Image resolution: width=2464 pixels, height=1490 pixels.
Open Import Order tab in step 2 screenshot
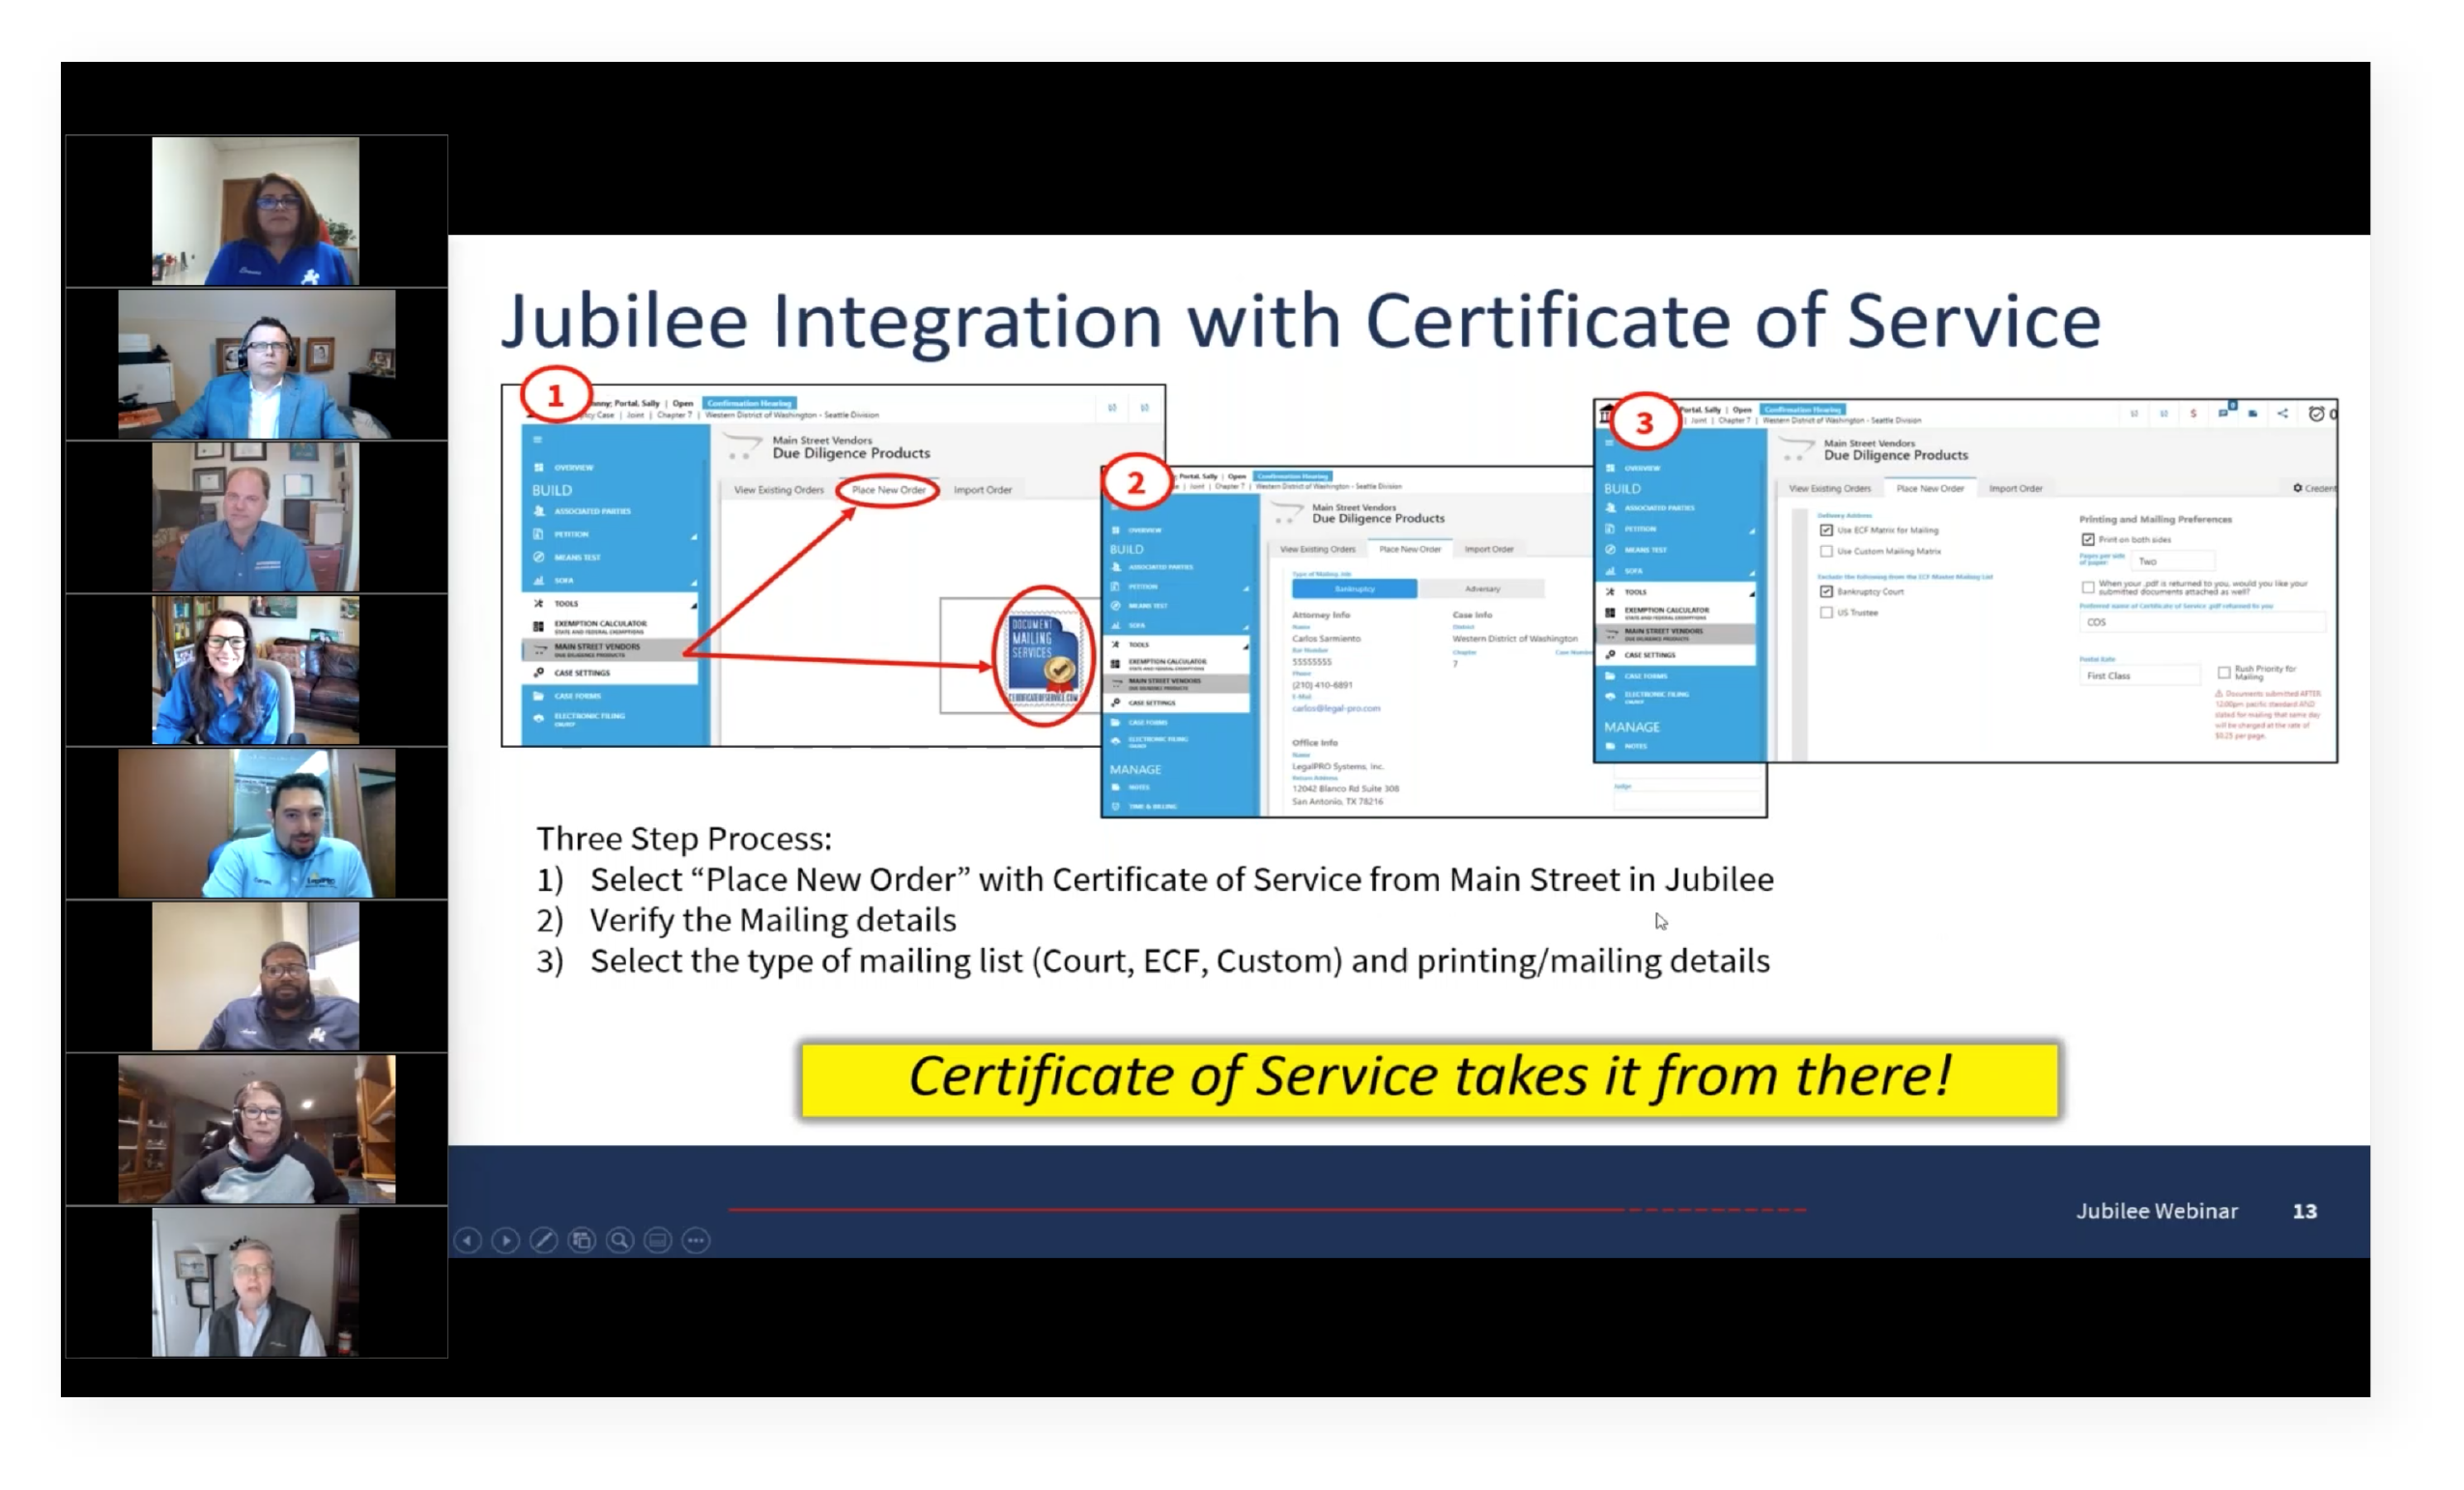click(1489, 549)
